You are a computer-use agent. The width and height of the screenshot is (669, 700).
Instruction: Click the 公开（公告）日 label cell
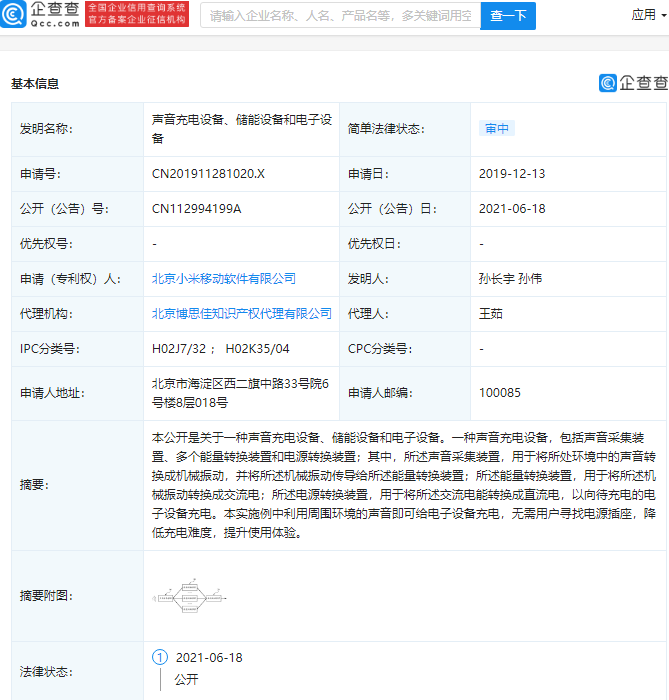[x=405, y=209]
